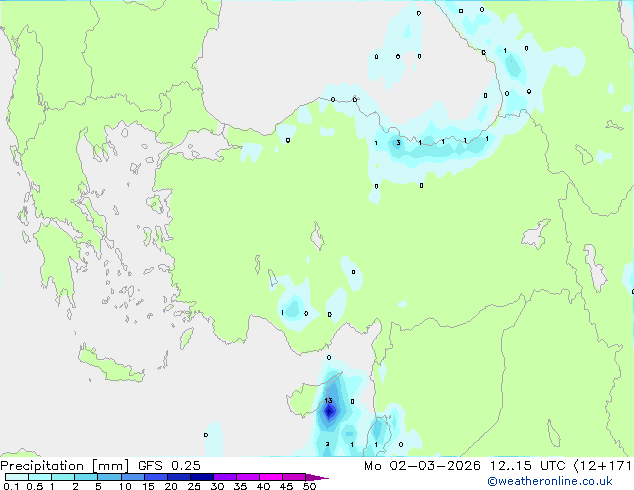The height and width of the screenshot is (490, 634).
Task: Click the 5–10 mm legend color swatch
Action: click(x=109, y=477)
